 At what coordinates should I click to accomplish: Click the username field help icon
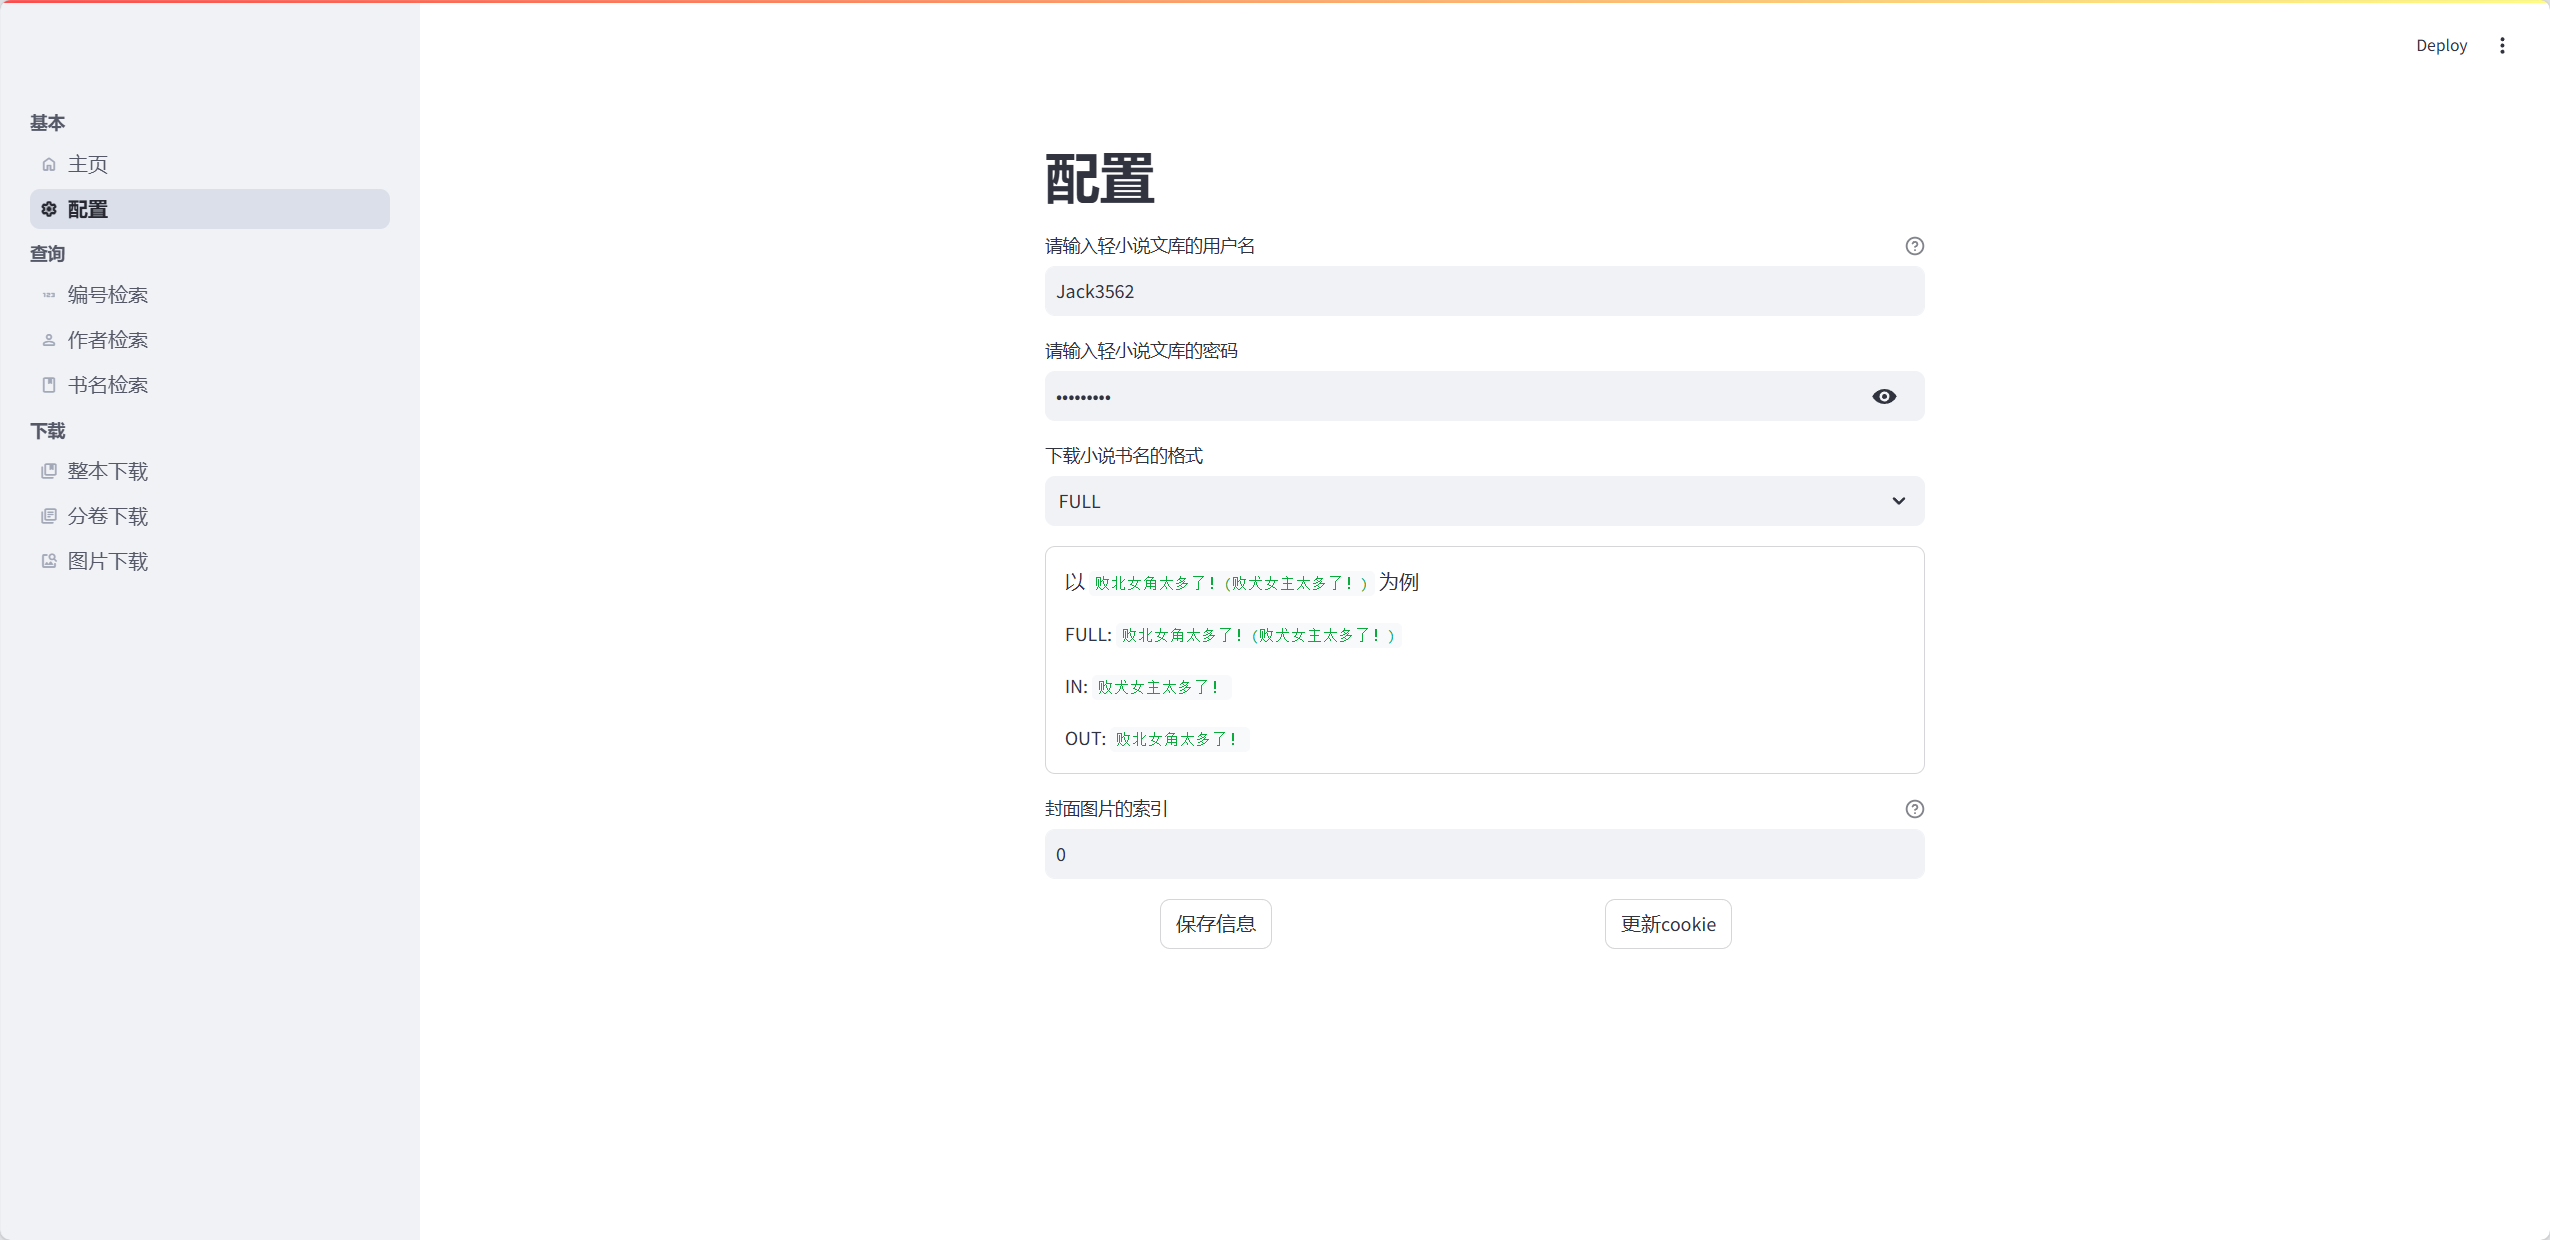[x=1914, y=246]
